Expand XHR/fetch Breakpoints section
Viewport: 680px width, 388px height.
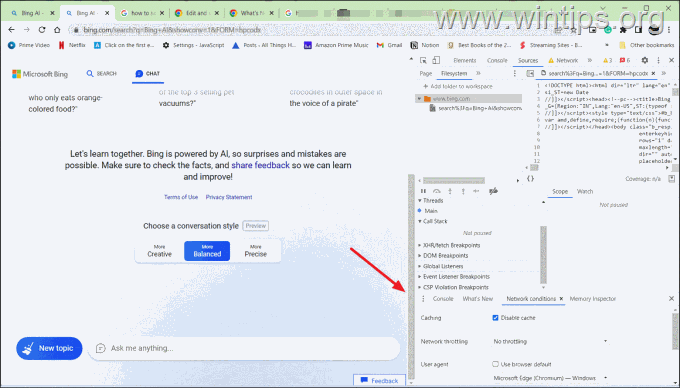[x=451, y=245]
